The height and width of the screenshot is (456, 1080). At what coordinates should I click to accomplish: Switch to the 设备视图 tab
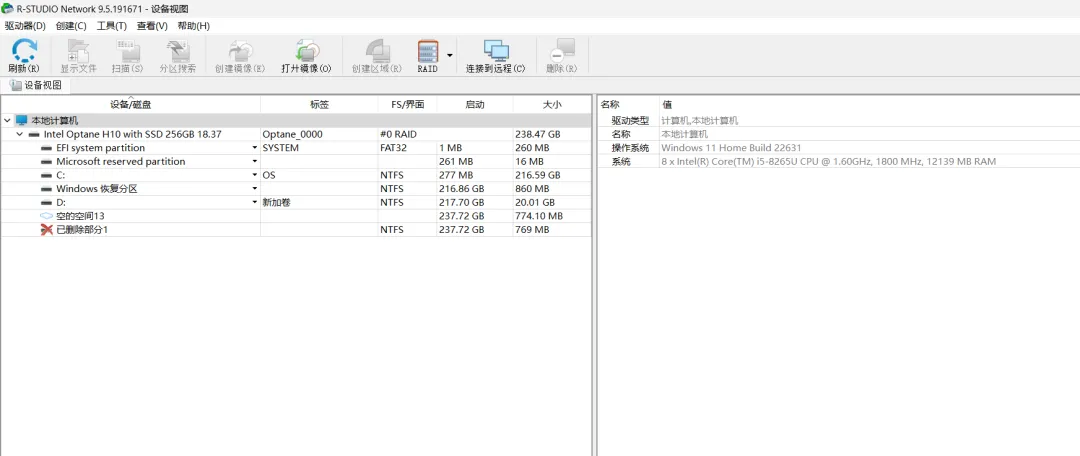[x=36, y=85]
